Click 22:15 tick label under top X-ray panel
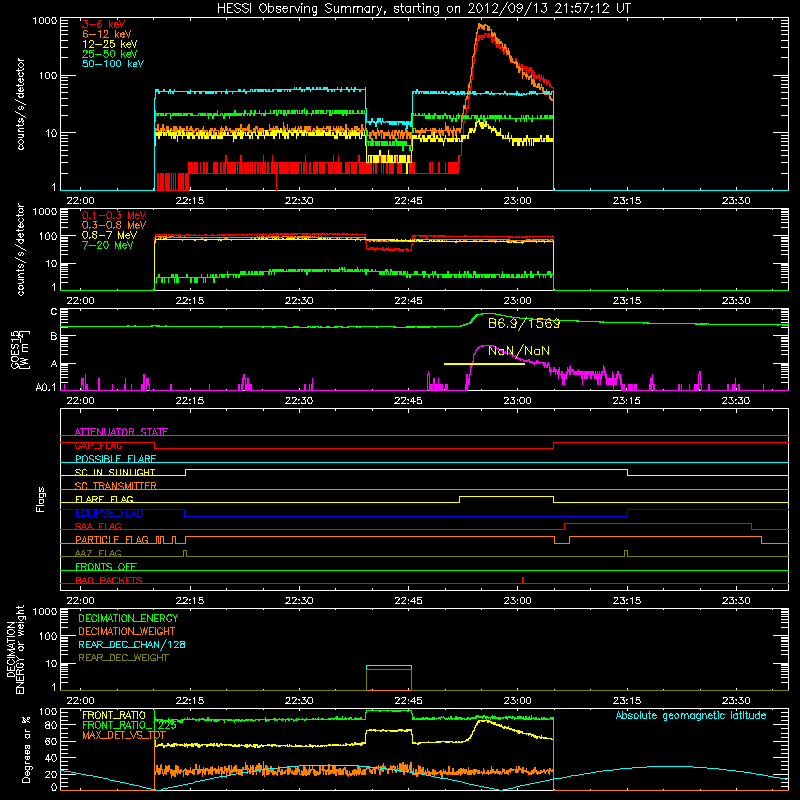 [190, 201]
